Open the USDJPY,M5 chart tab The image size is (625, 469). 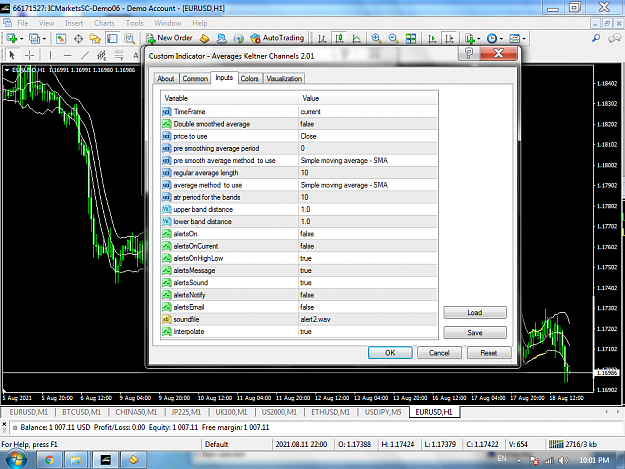(x=383, y=412)
